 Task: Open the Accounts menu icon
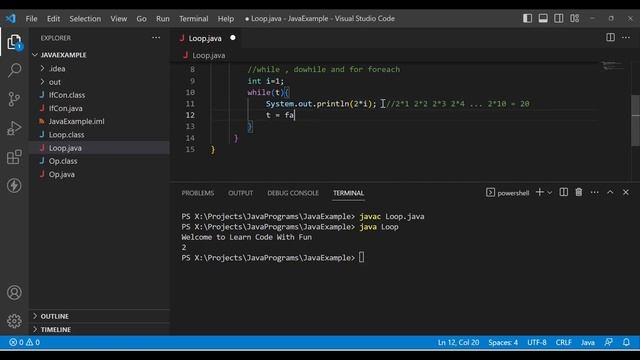coord(14,292)
